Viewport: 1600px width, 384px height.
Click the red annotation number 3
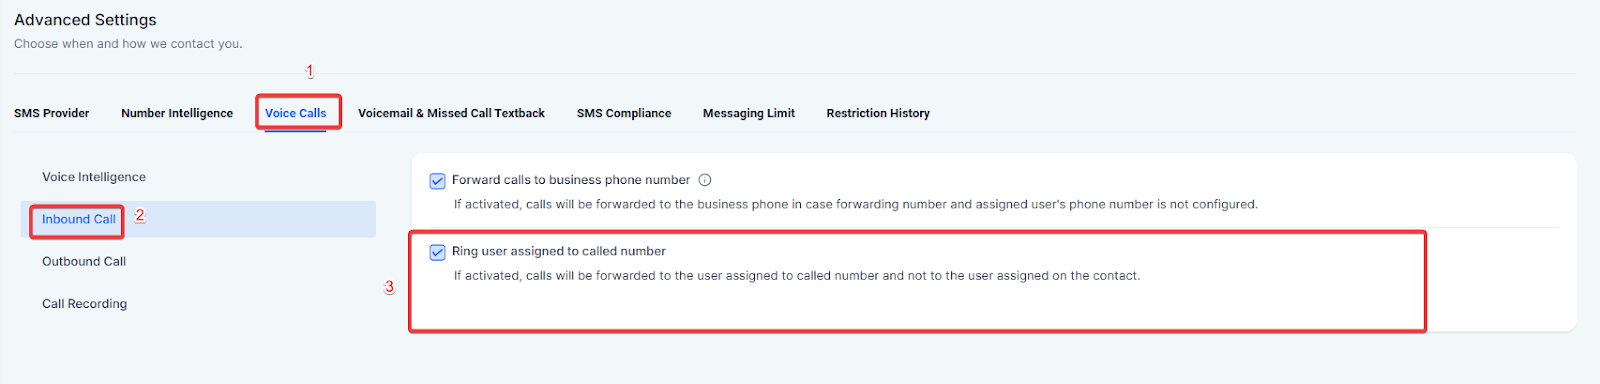pyautogui.click(x=390, y=287)
